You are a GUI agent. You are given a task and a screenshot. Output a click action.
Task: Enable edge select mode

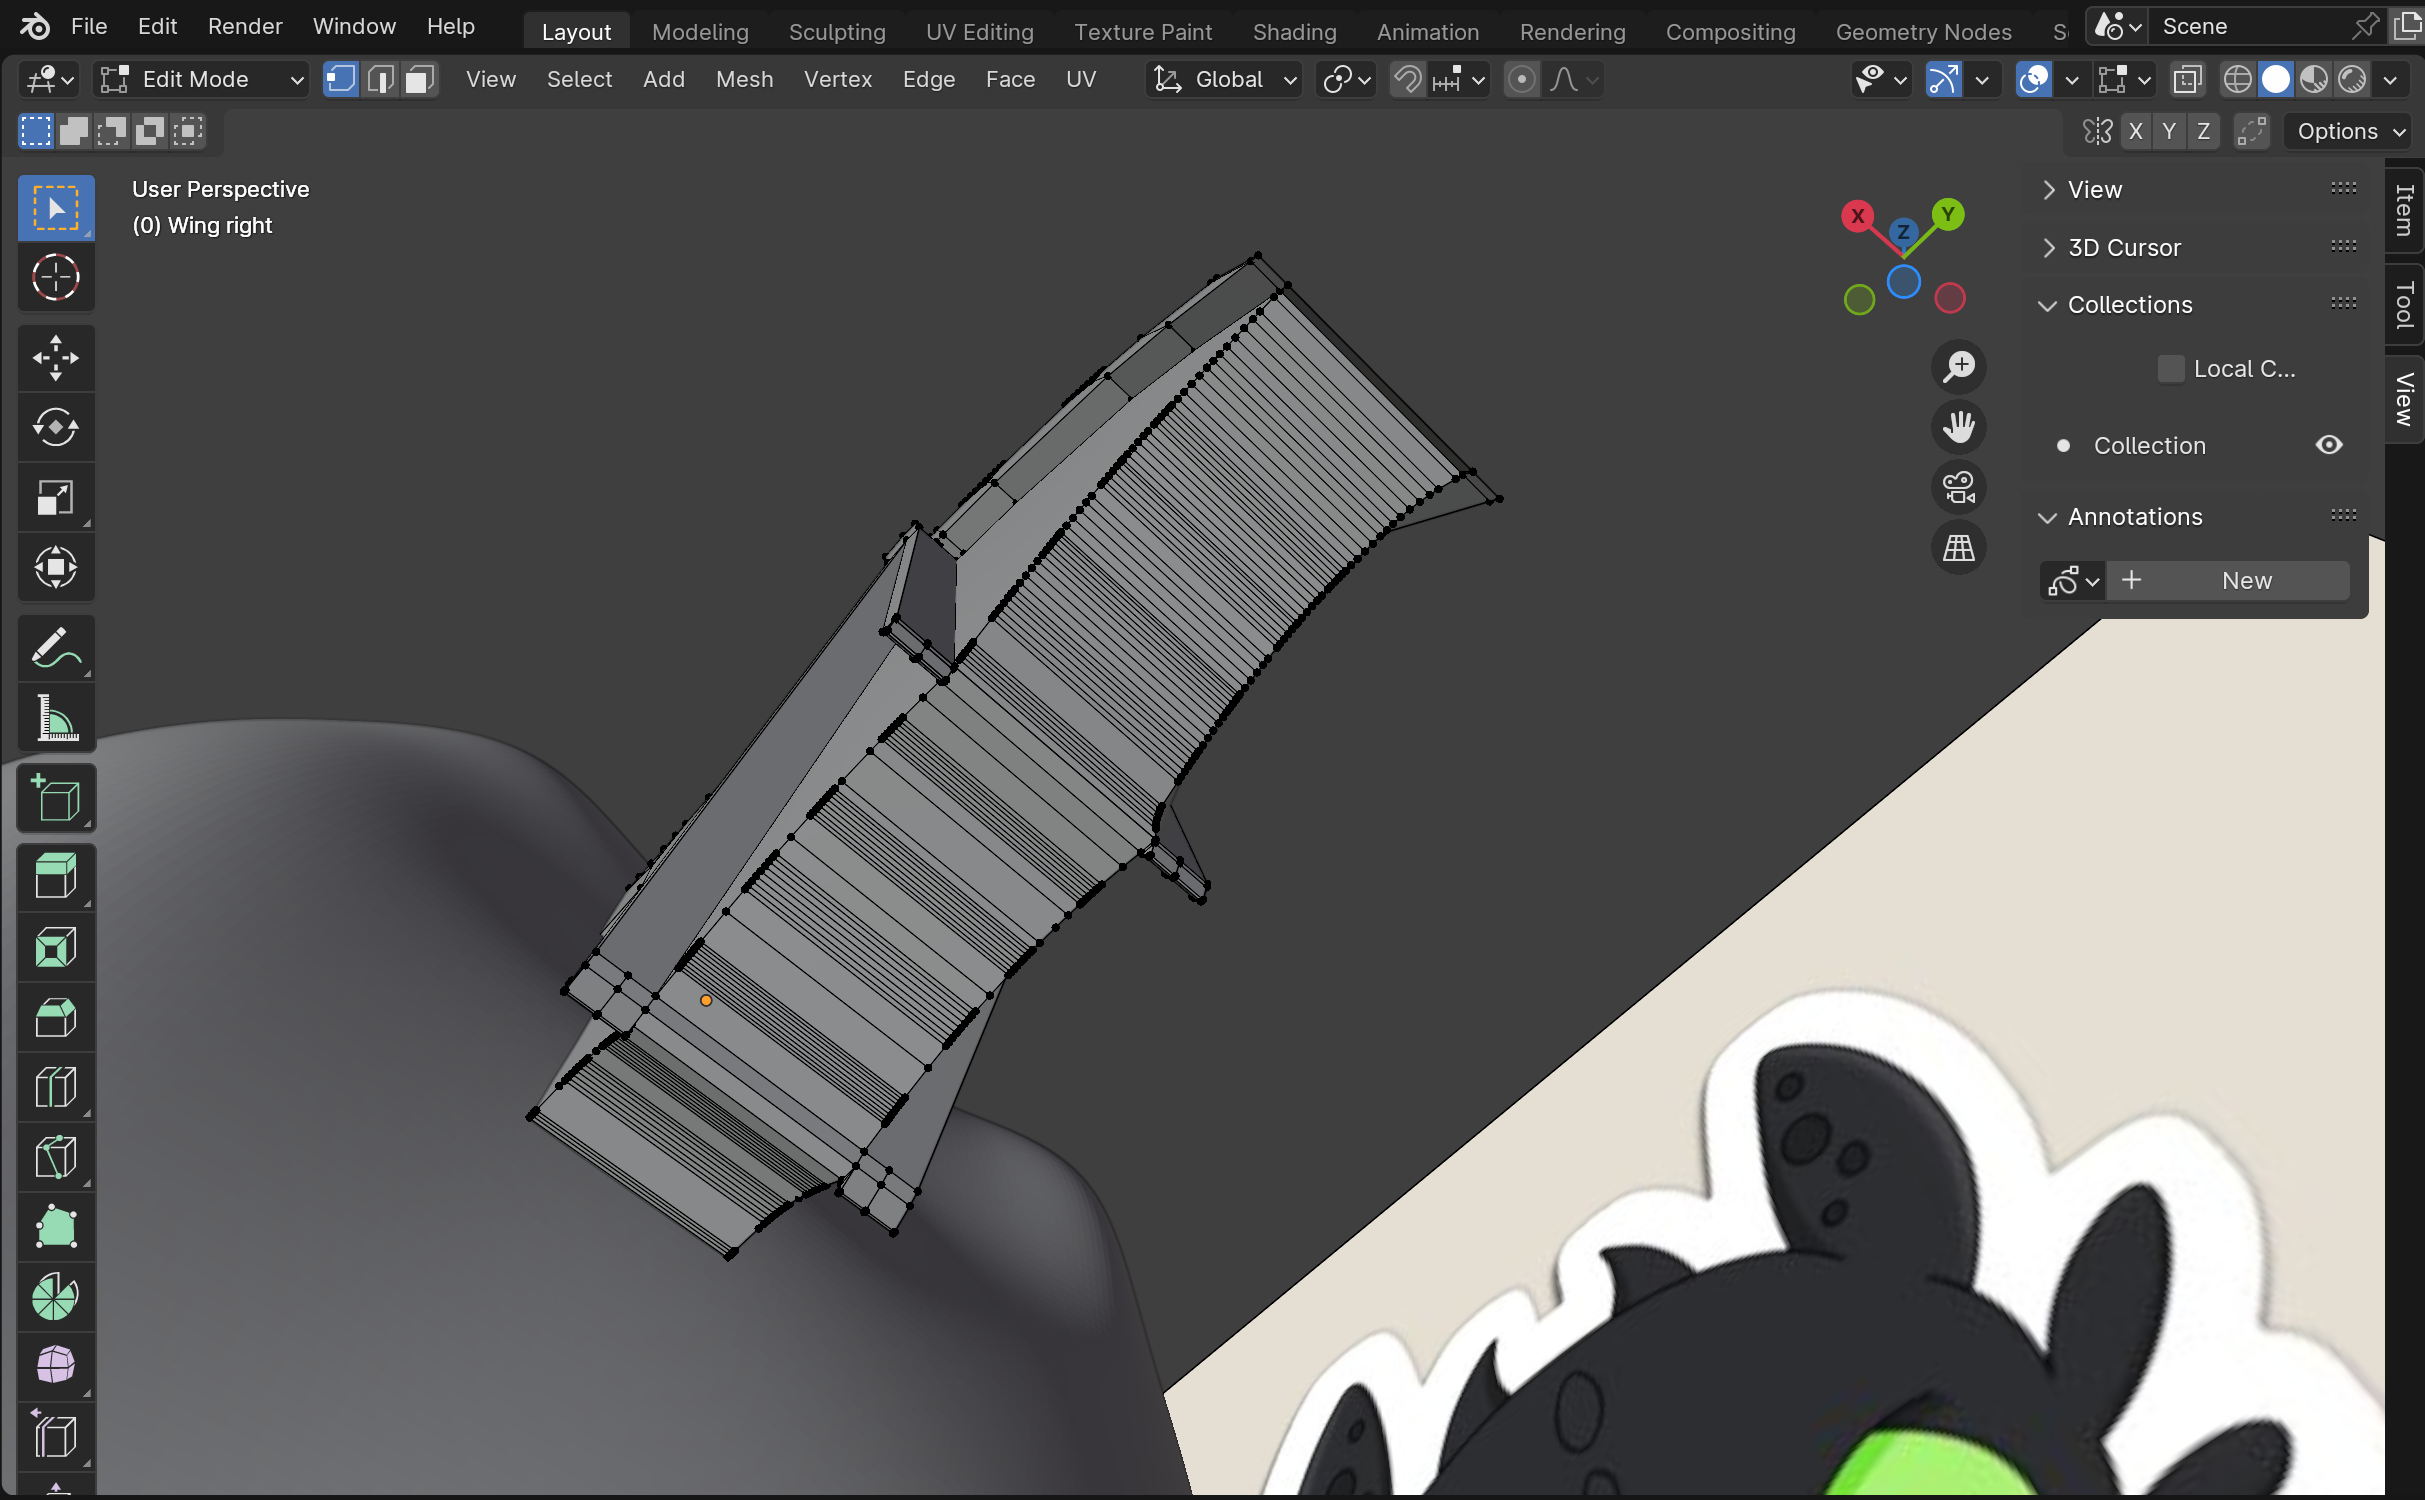pyautogui.click(x=381, y=79)
